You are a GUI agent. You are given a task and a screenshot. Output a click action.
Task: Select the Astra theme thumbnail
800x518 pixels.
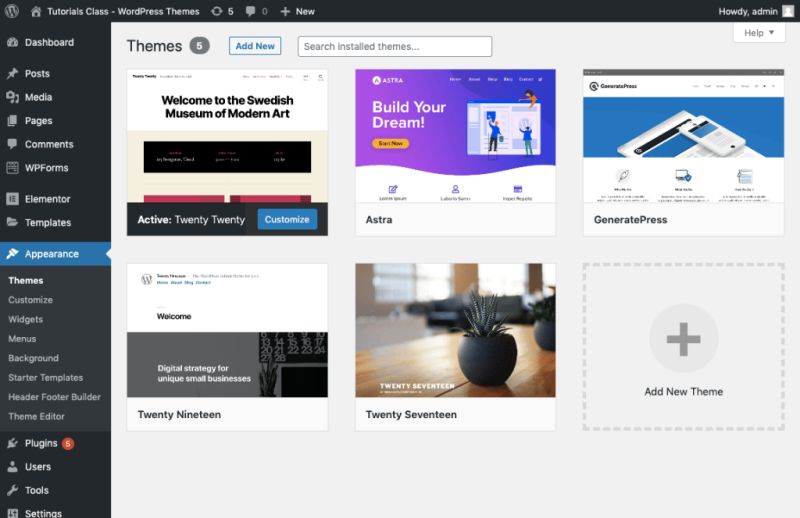[x=455, y=136]
